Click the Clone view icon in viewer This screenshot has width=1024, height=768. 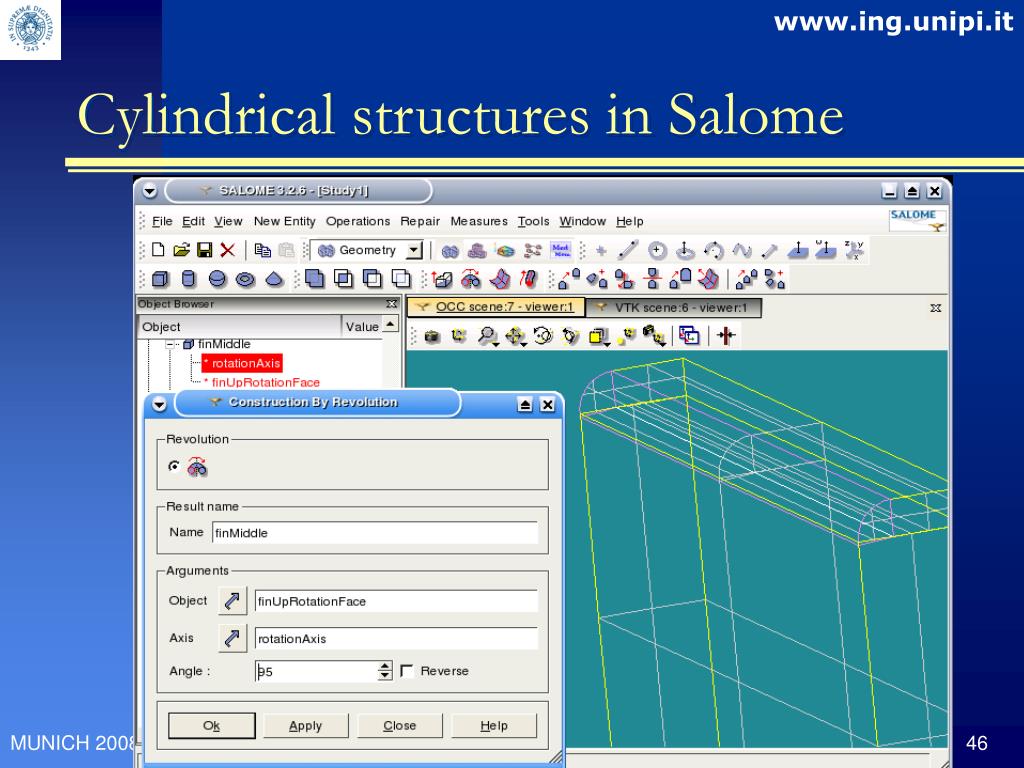click(689, 336)
